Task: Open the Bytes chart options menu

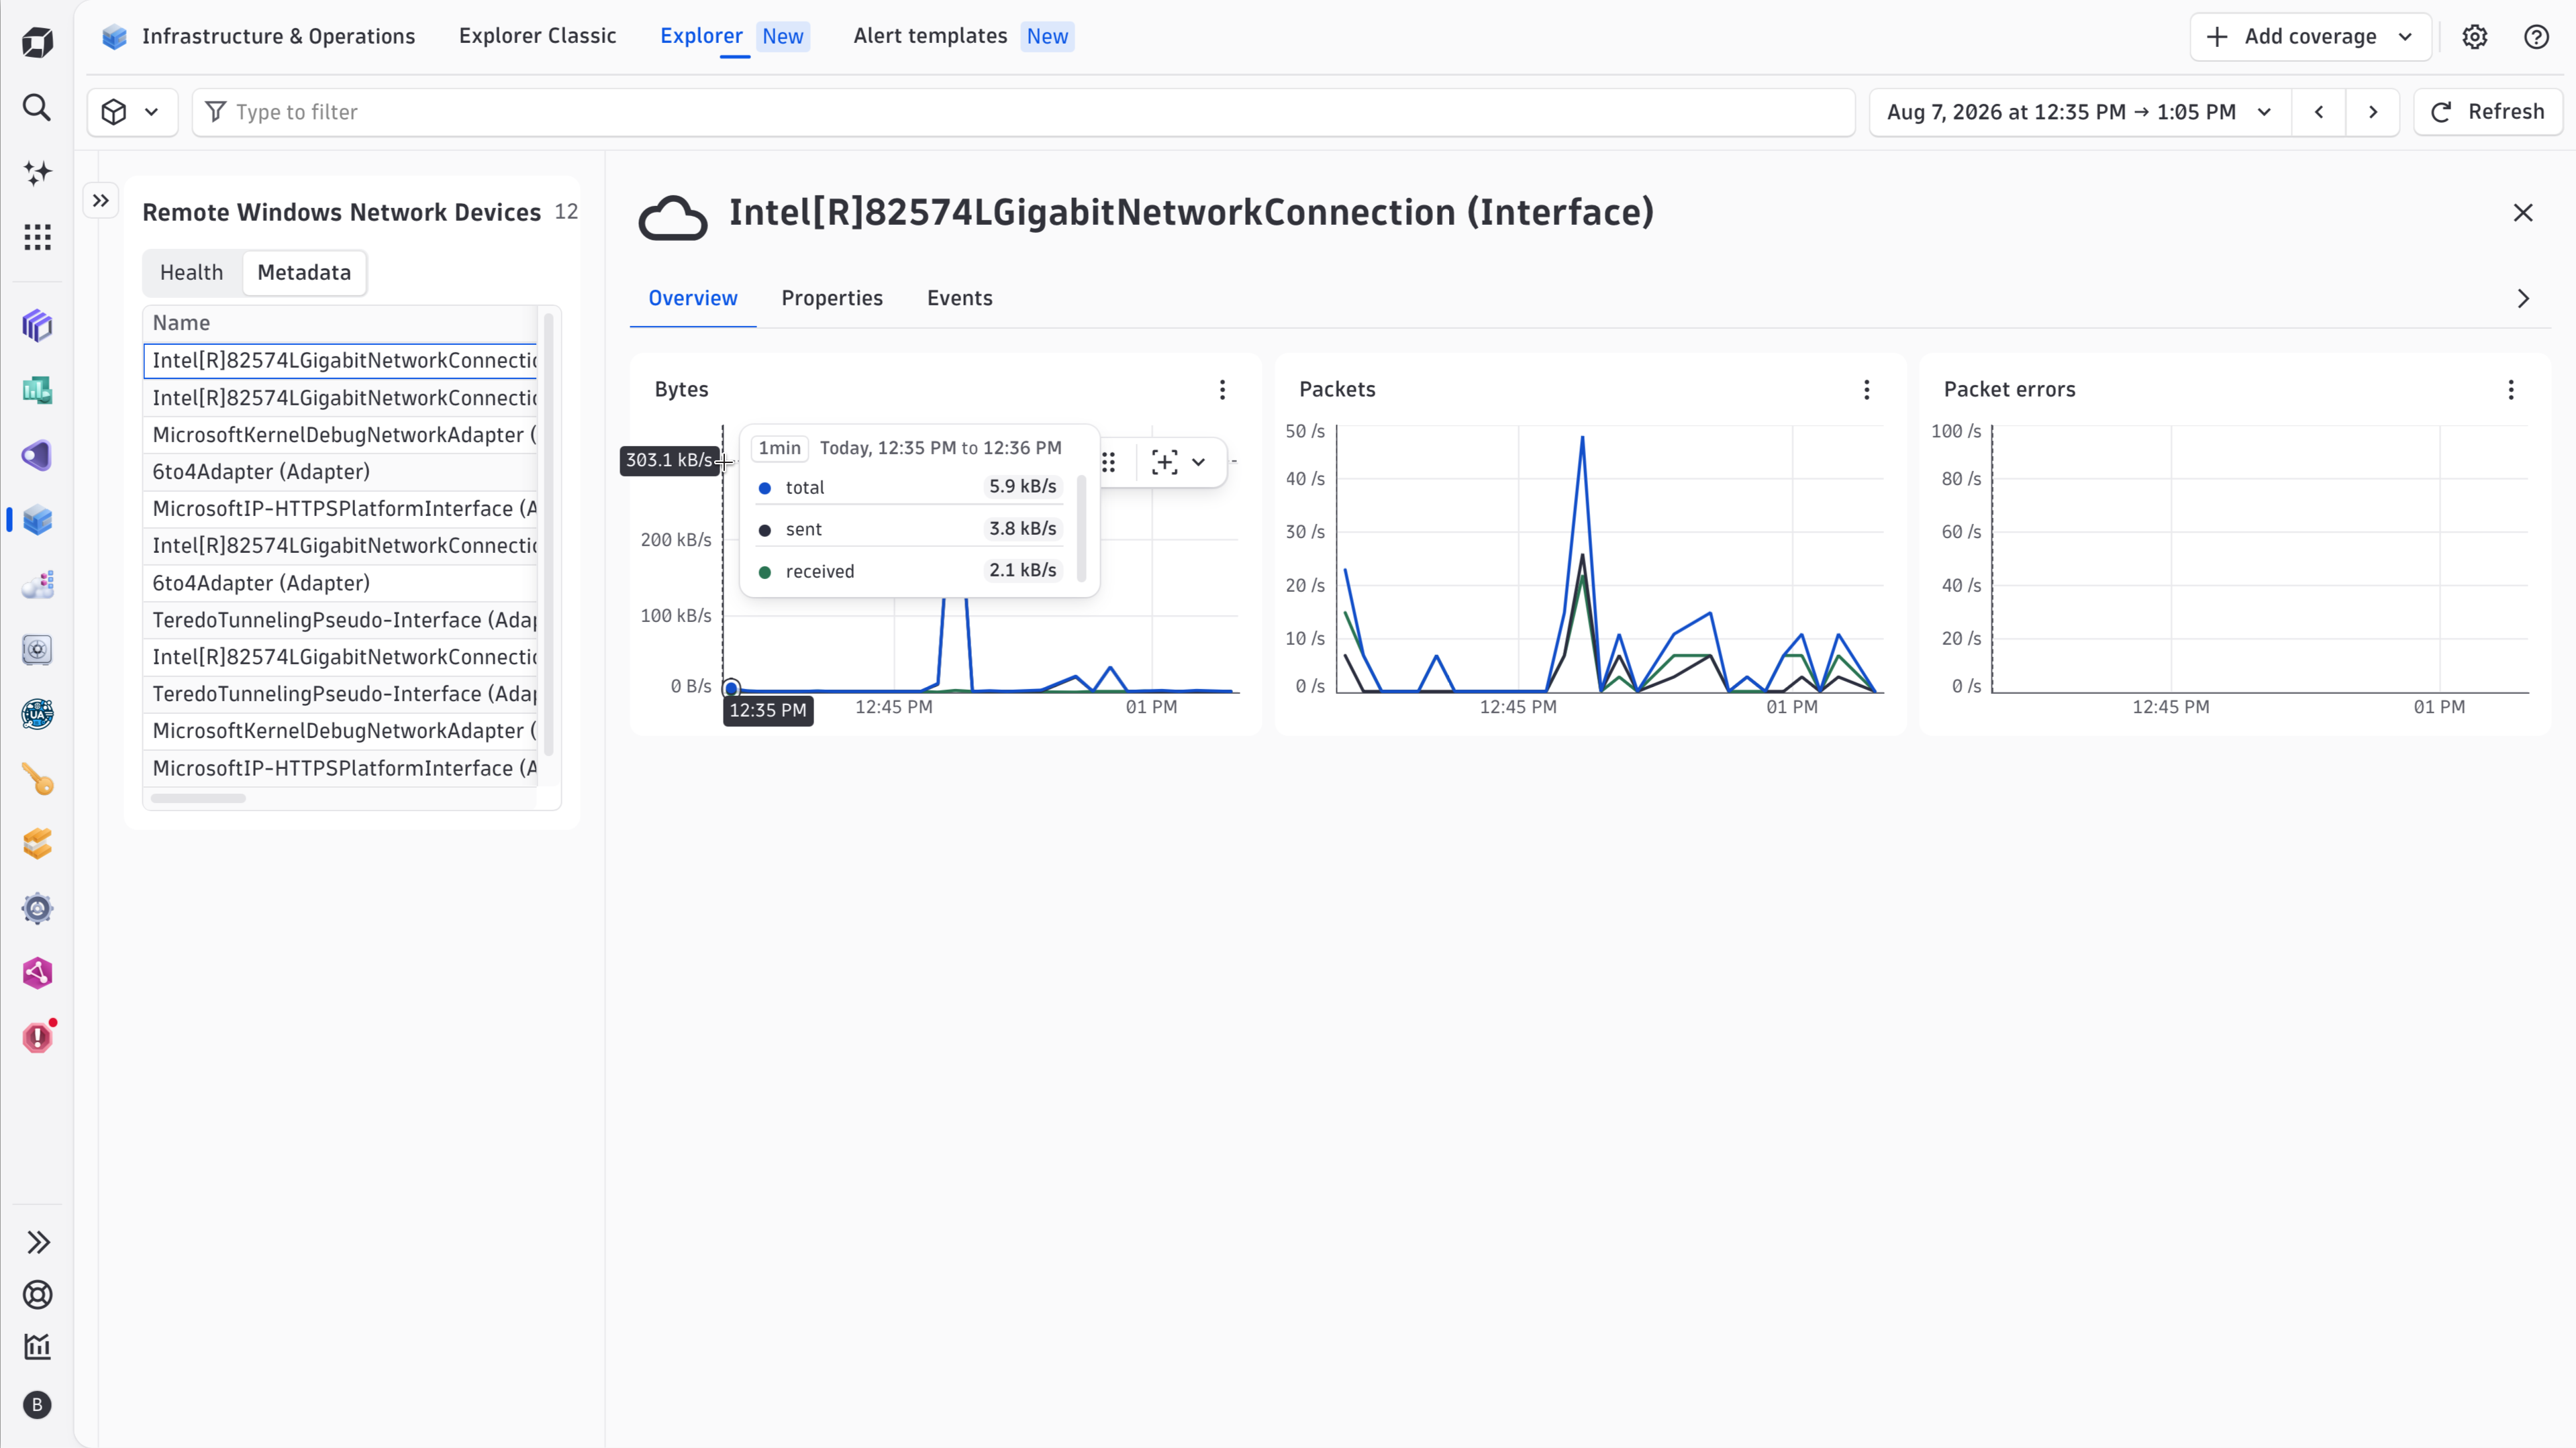Action: (1222, 390)
